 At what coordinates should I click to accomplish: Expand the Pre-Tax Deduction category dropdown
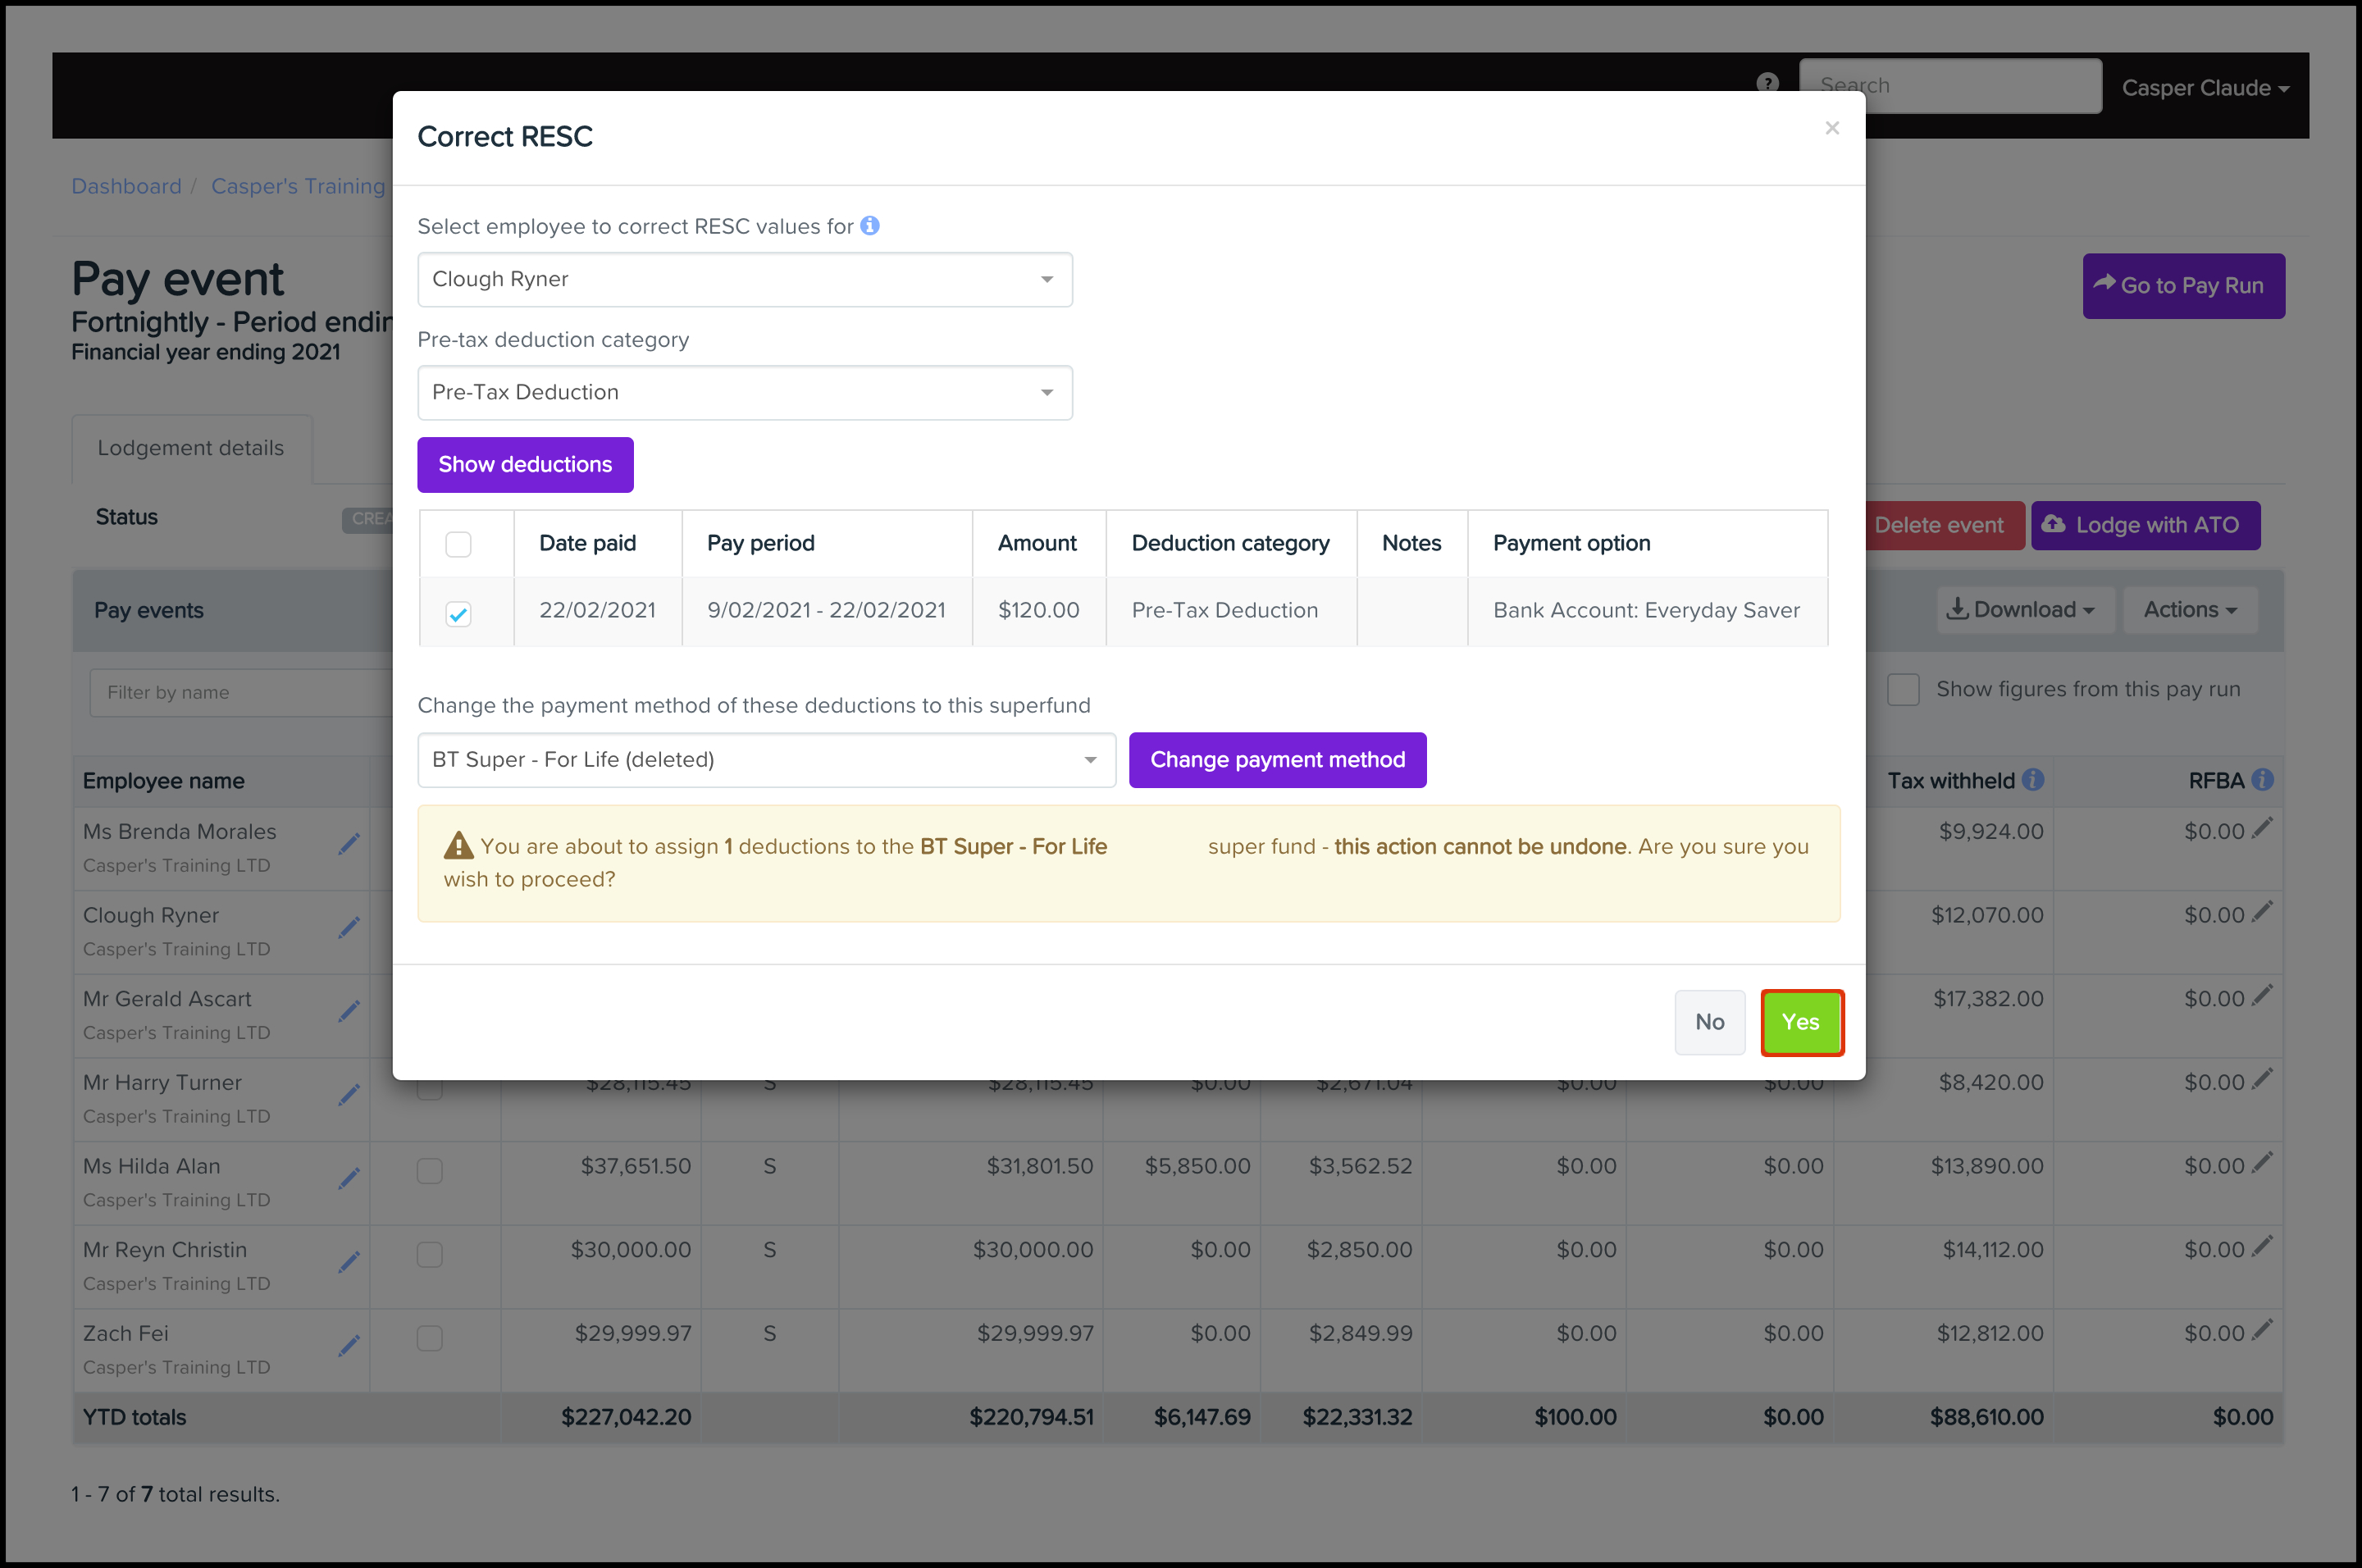click(x=744, y=392)
